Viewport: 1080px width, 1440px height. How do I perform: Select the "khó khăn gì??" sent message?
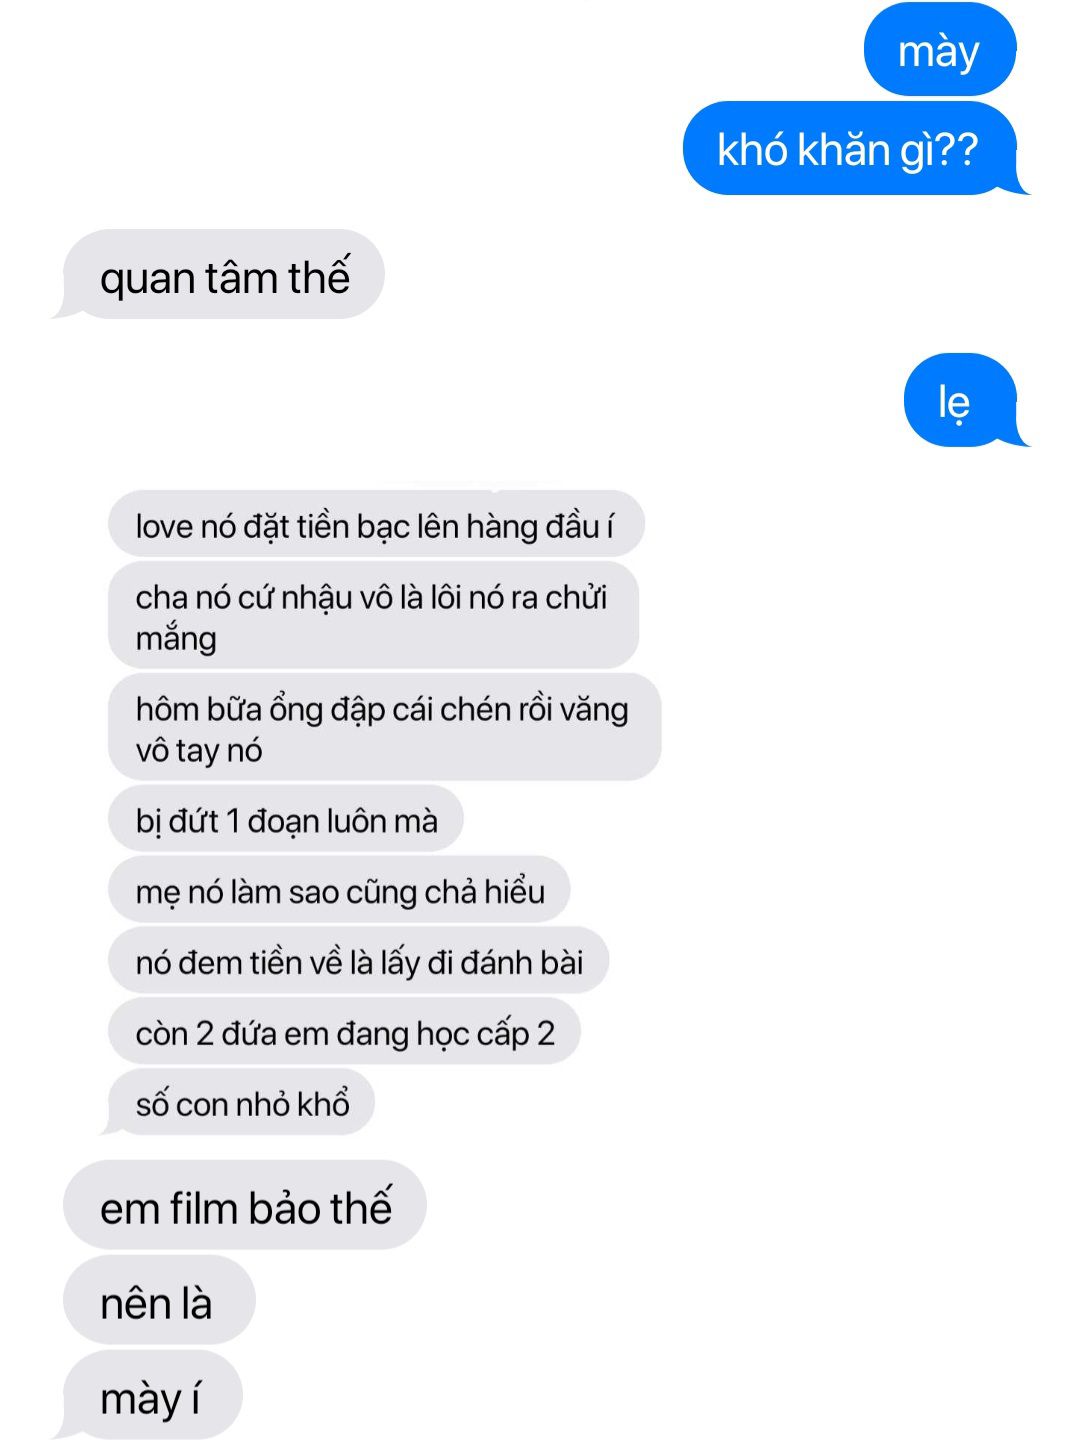tap(850, 149)
